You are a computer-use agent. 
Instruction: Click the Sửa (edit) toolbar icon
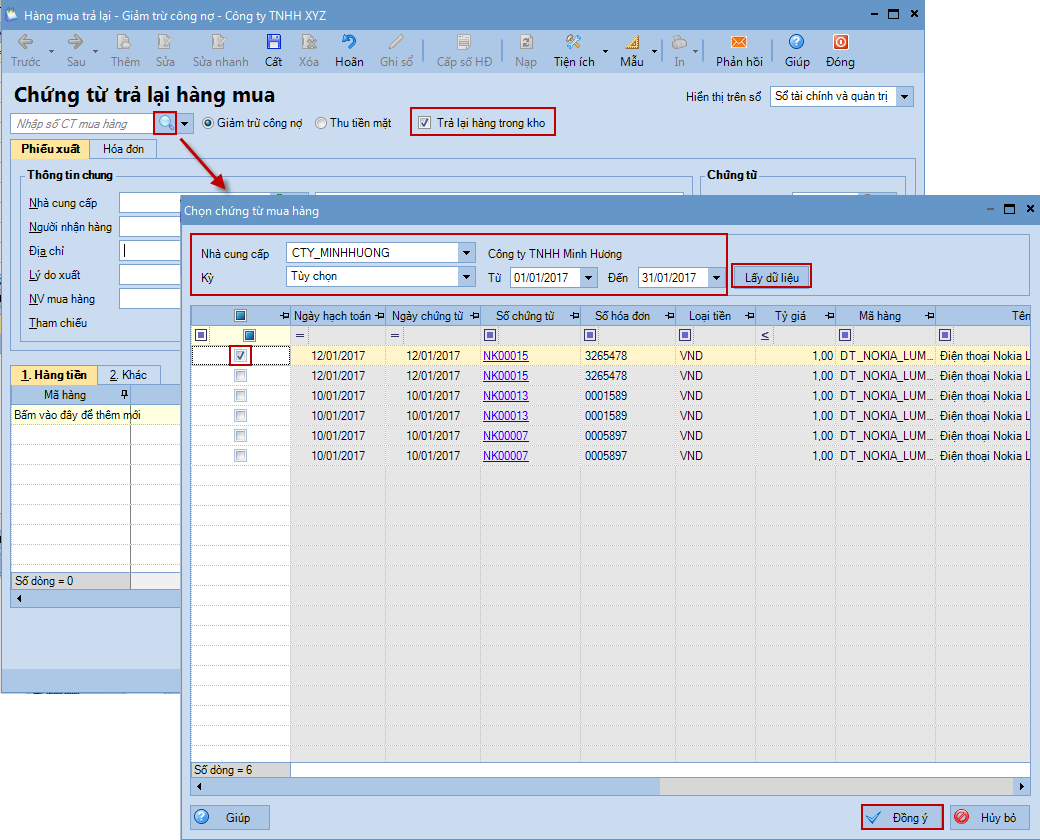164,42
